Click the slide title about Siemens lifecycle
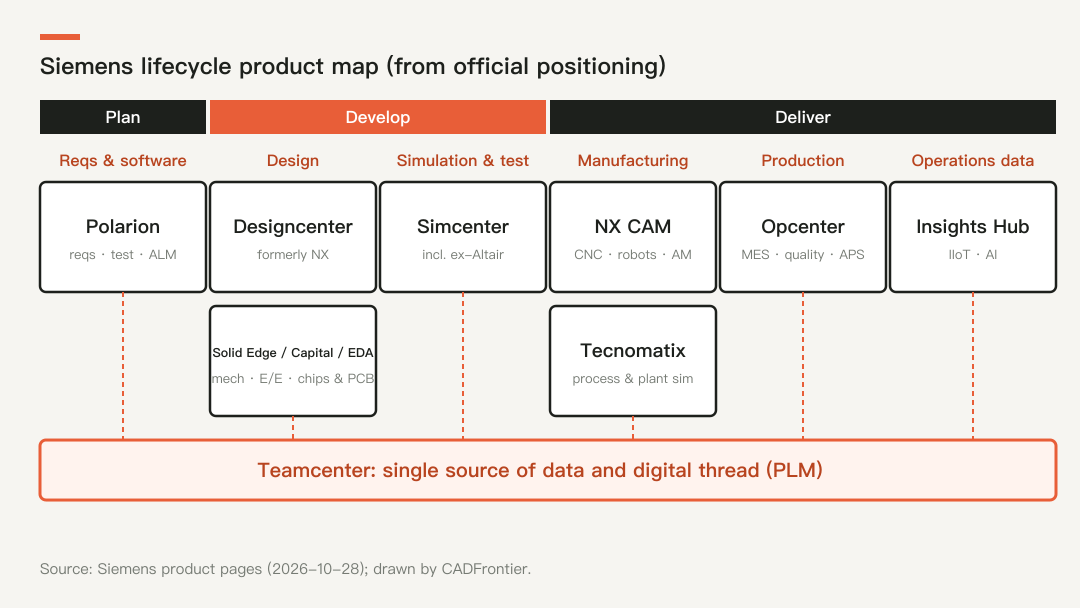Viewport: 1080px width, 608px height. pos(353,66)
